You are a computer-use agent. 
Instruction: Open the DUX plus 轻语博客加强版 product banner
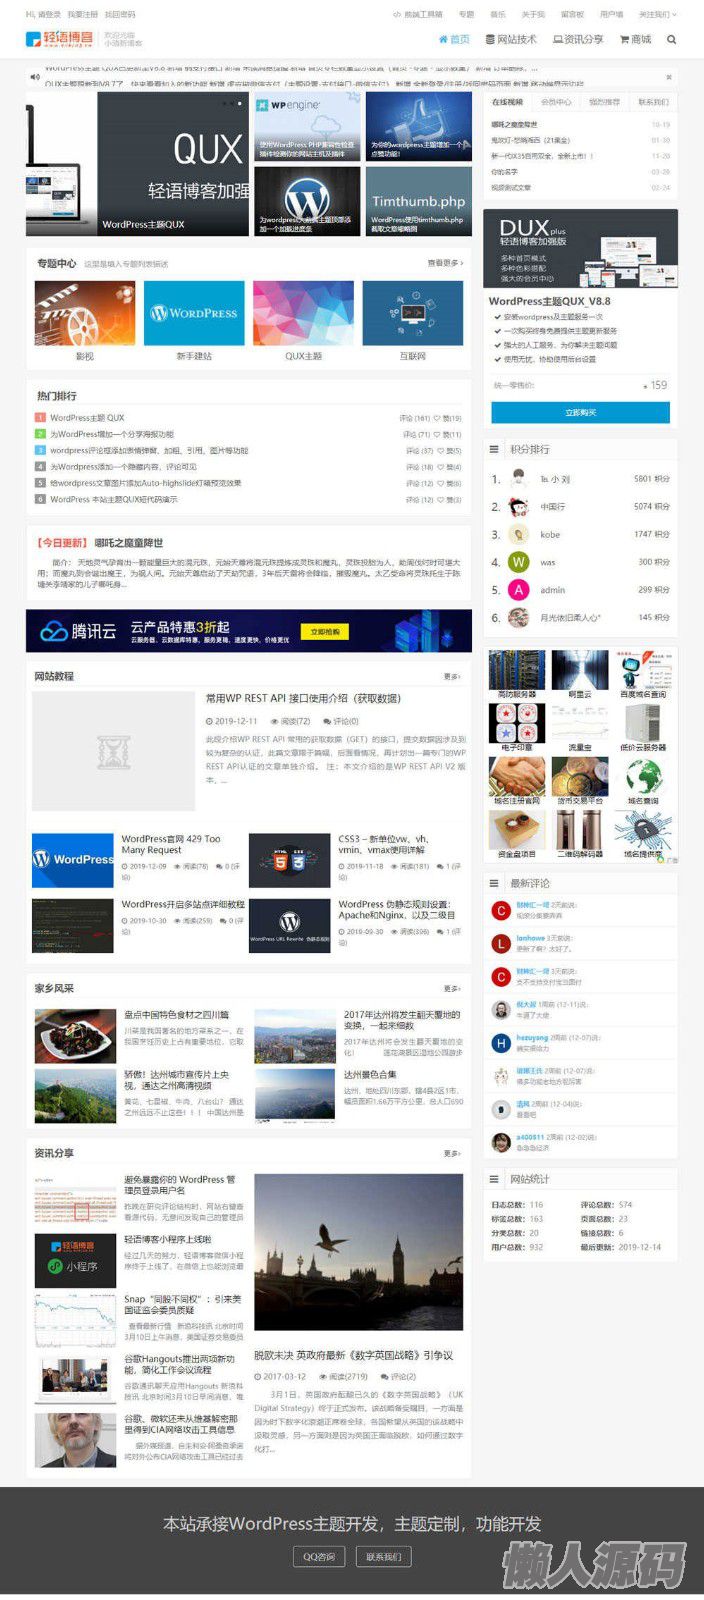[x=580, y=248]
